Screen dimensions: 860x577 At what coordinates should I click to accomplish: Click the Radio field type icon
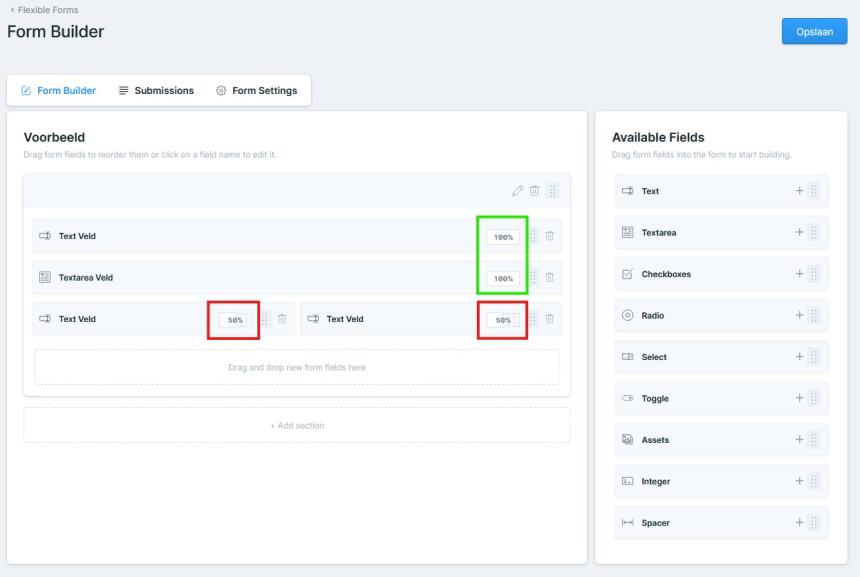(627, 315)
